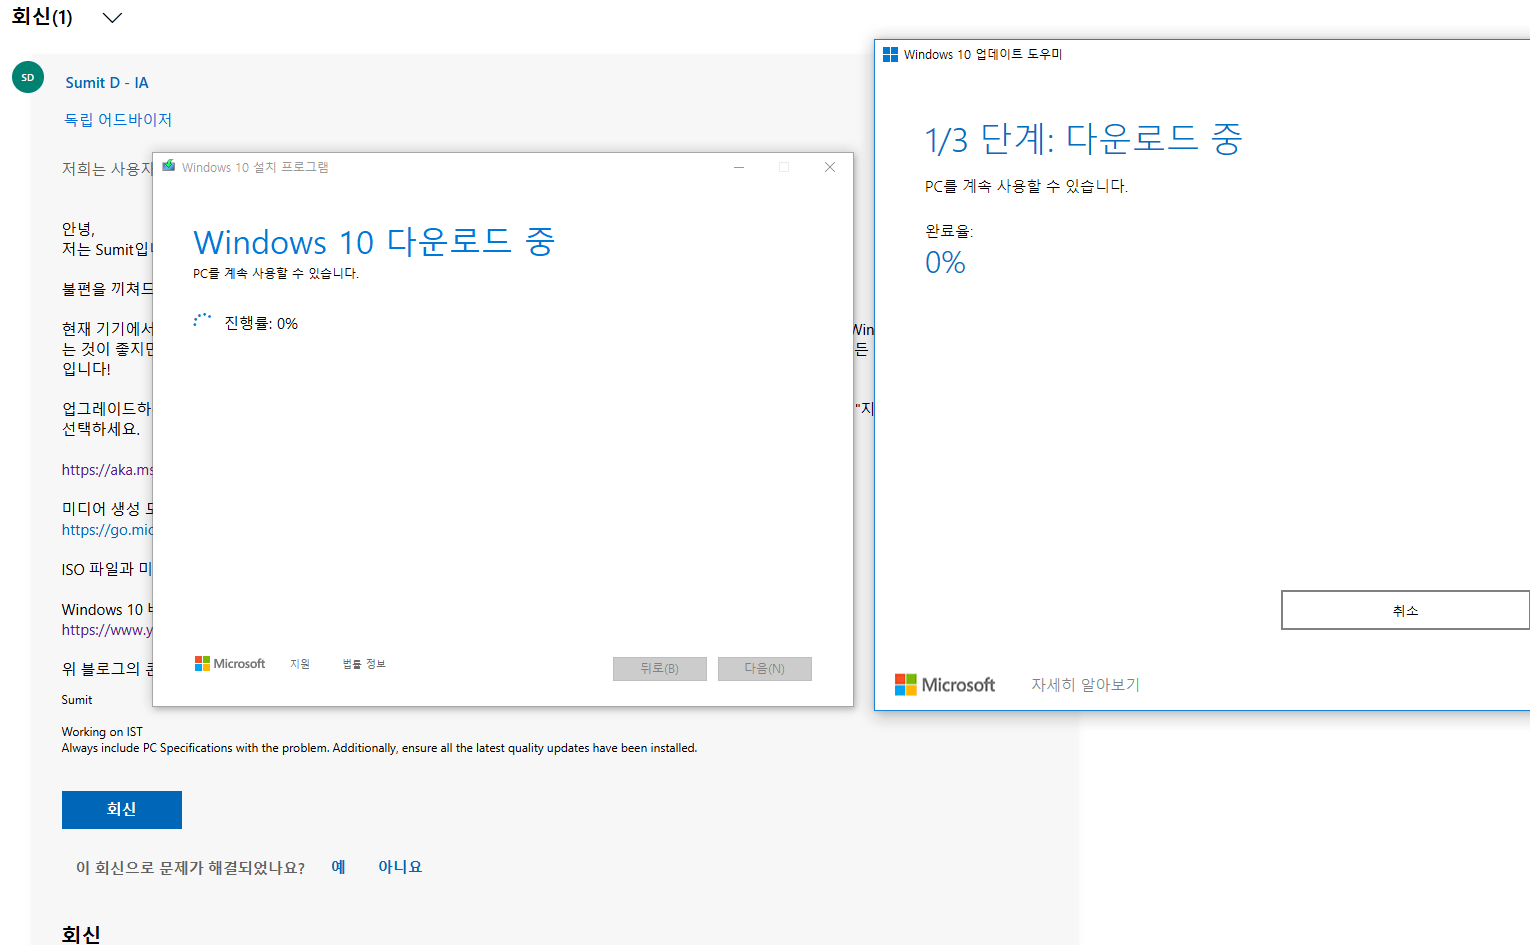Viewport: 1530px width, 945px height.
Task: Click the 뒤로(B) button
Action: (660, 669)
